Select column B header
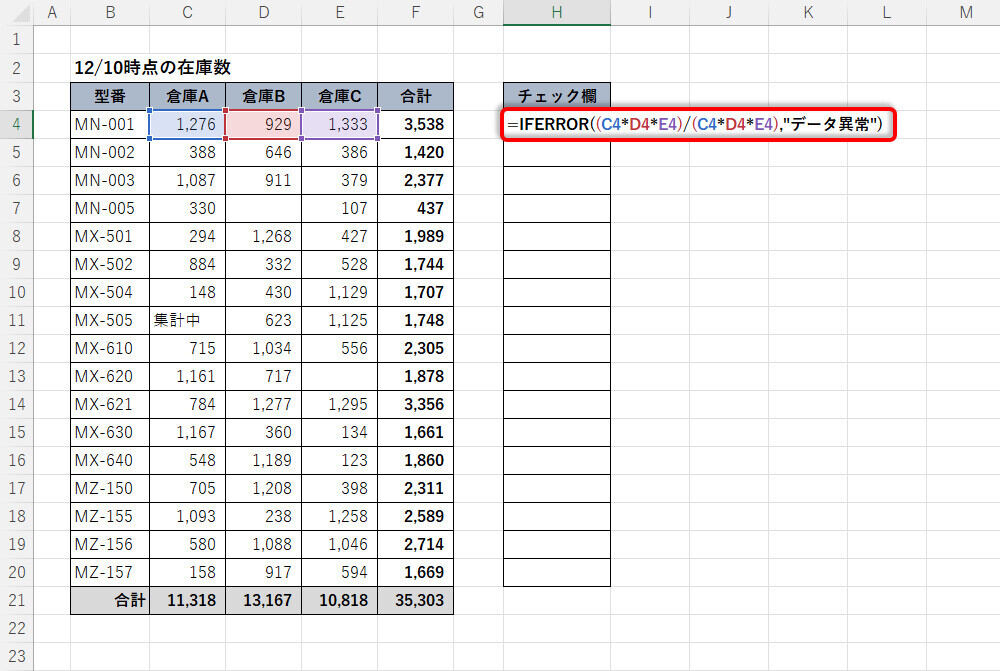 (110, 13)
